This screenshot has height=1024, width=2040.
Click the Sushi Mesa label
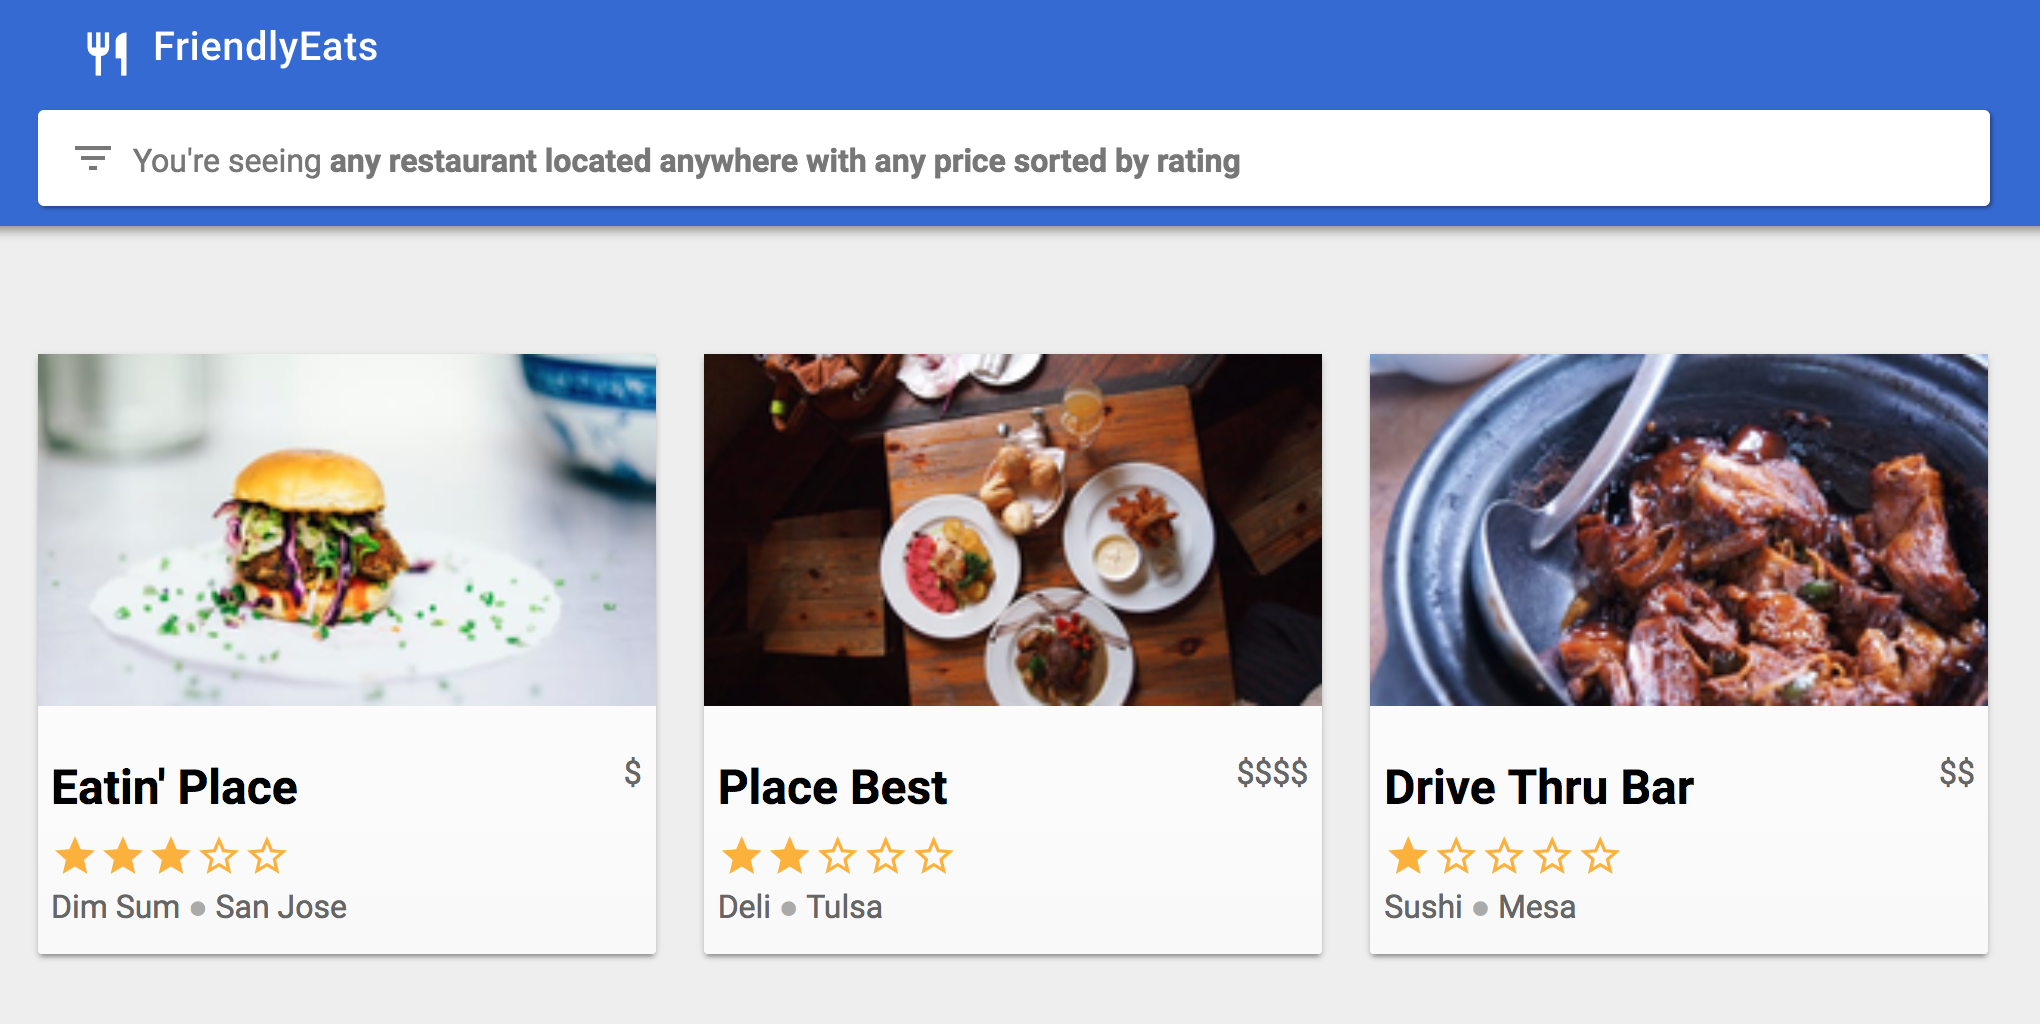click(x=1479, y=907)
